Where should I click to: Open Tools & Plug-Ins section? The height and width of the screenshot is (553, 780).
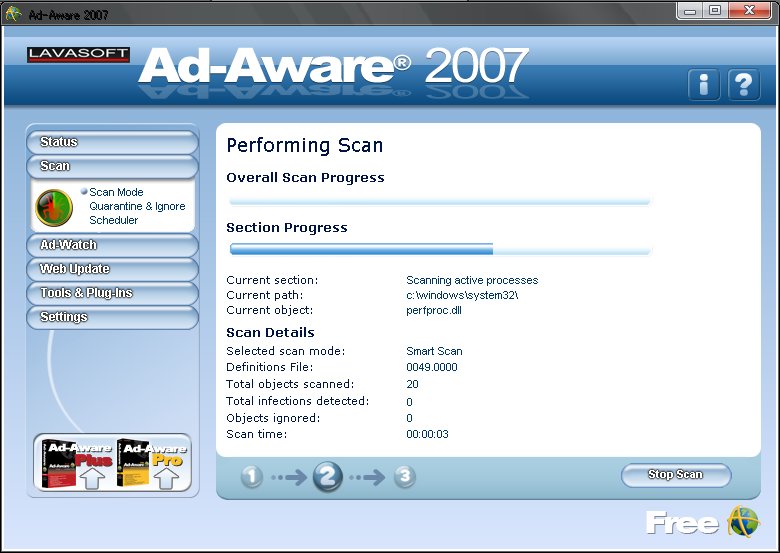(x=112, y=293)
